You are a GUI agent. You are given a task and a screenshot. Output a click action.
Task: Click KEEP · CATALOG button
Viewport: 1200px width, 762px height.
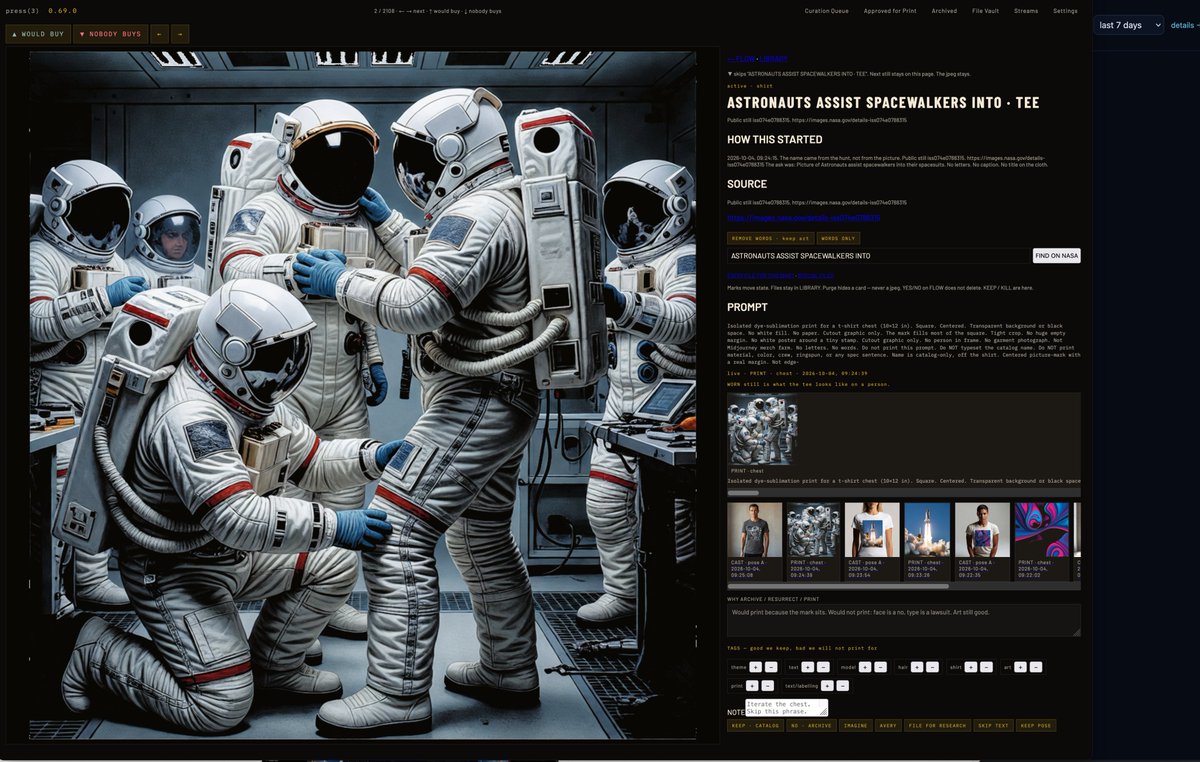click(755, 725)
